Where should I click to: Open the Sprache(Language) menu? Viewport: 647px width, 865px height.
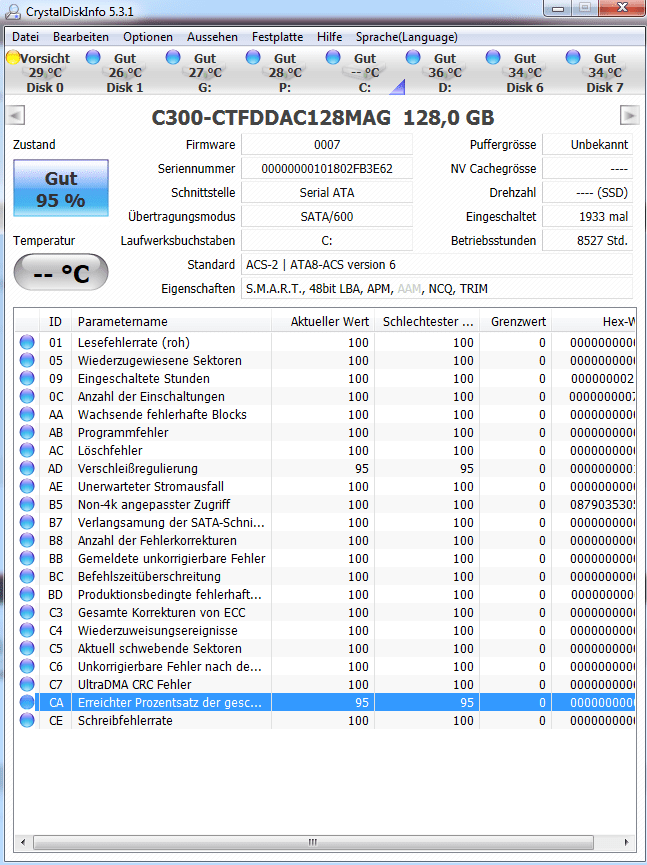pyautogui.click(x=407, y=37)
